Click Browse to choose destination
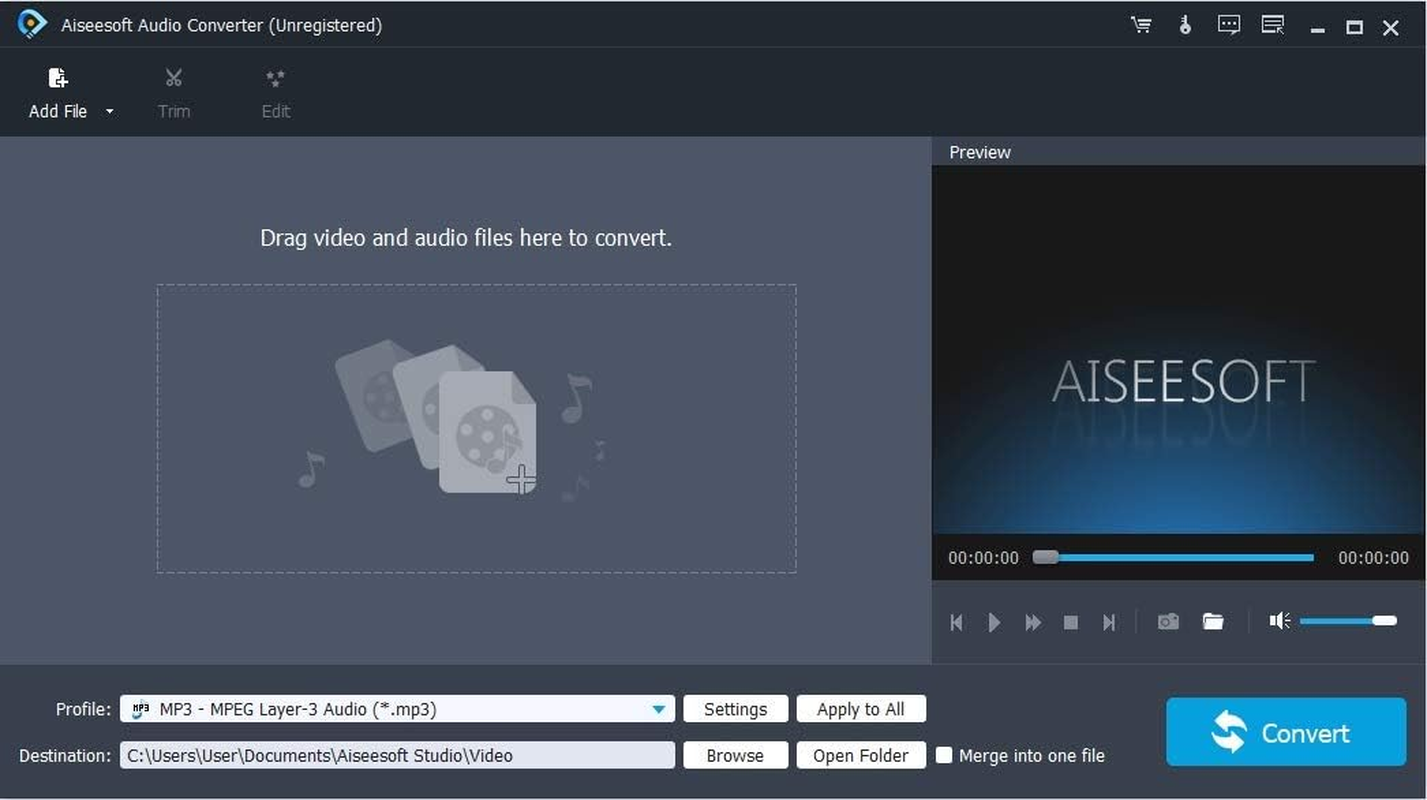Viewport: 1427px width, 800px height. [x=735, y=755]
